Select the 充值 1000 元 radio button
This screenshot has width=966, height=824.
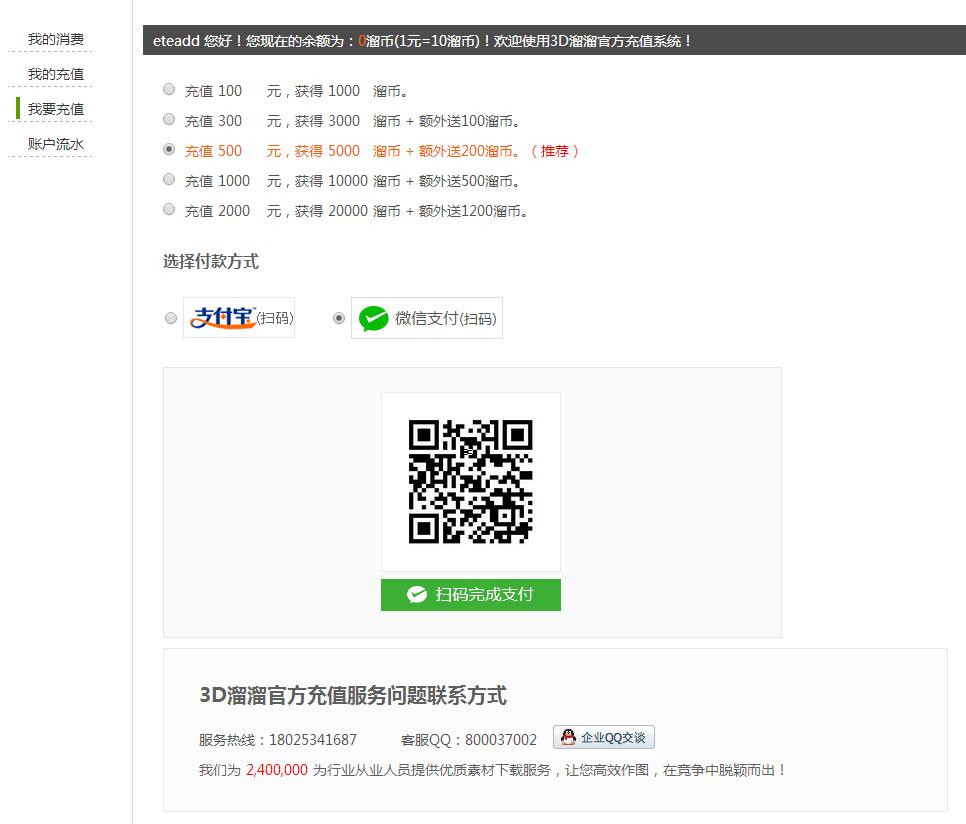click(x=169, y=179)
